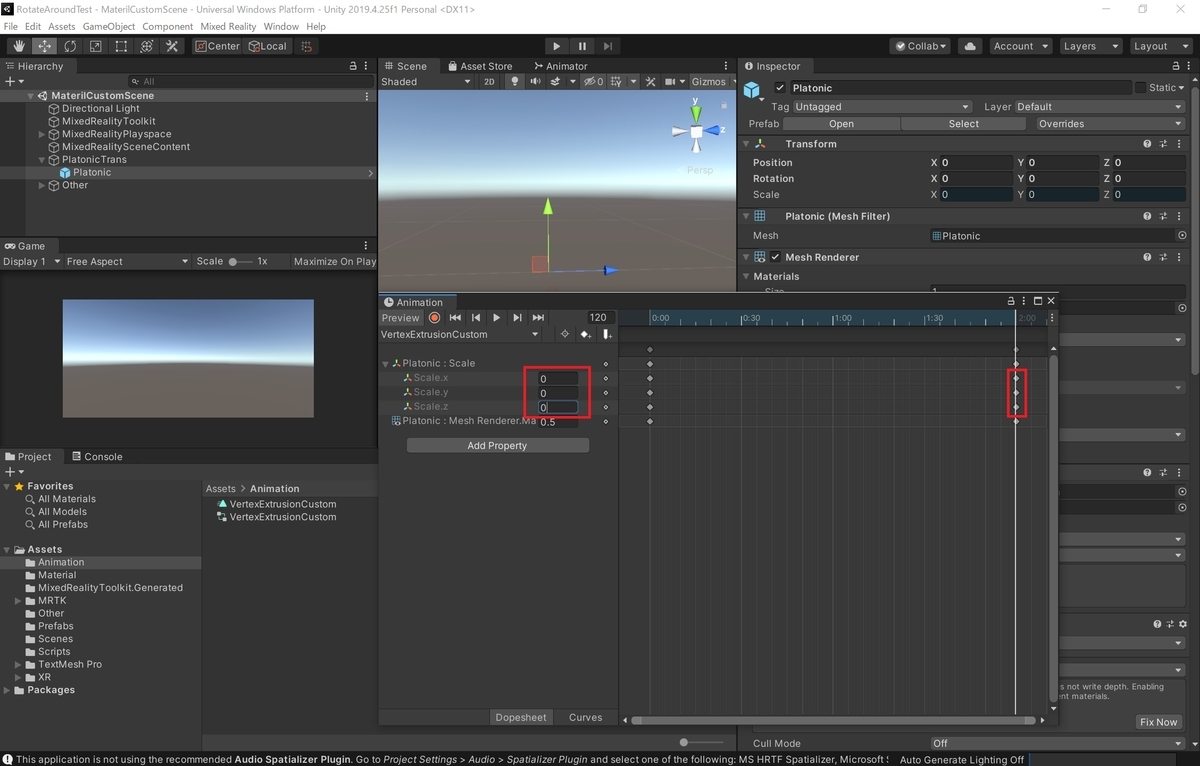Lock the Hierarchy panel

point(353,66)
